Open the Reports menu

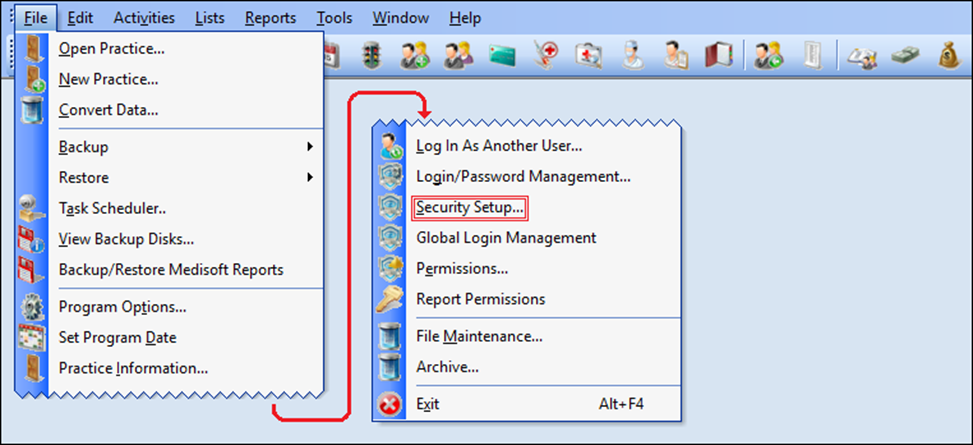coord(271,18)
